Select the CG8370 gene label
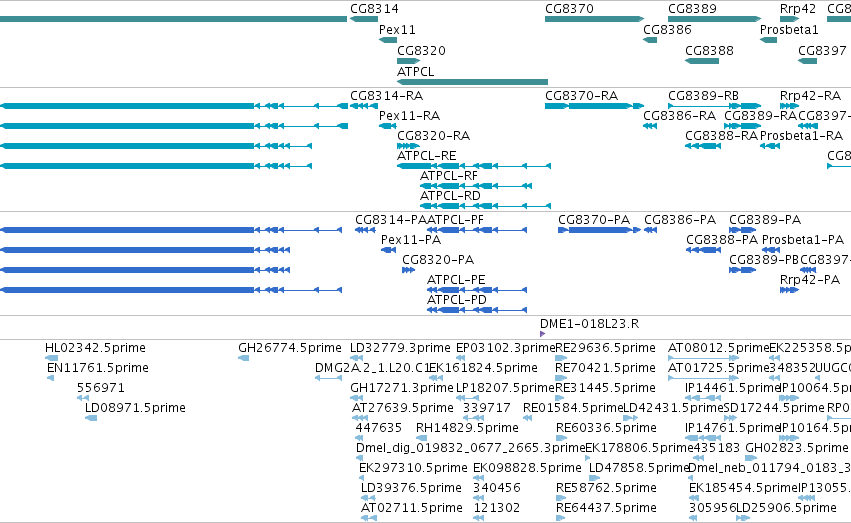The image size is (851, 523). click(569, 9)
